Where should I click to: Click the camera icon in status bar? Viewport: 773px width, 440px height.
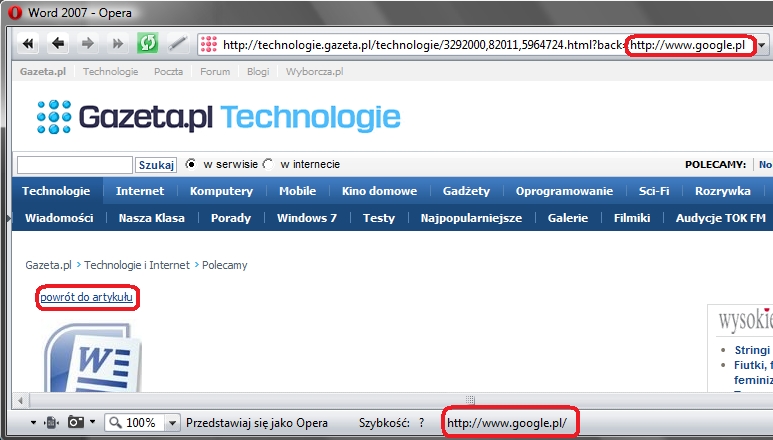coord(75,422)
